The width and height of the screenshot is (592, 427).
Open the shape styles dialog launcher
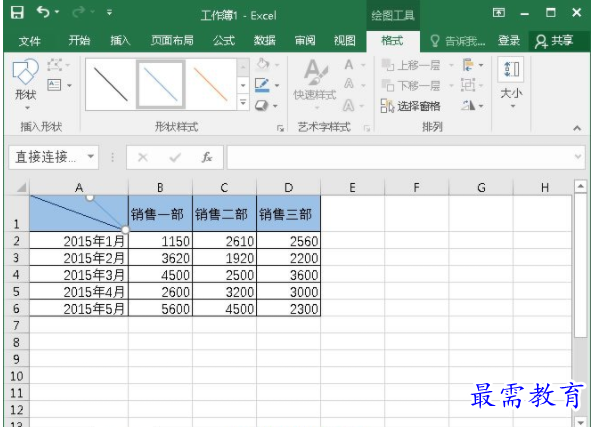pos(280,128)
